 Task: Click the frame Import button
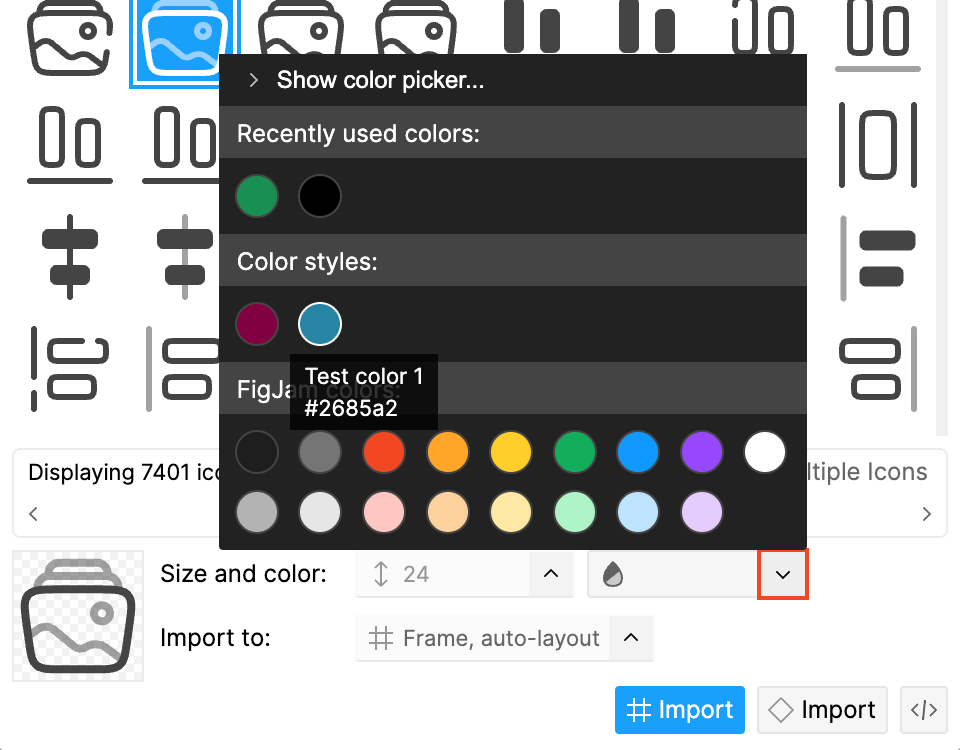tap(680, 710)
